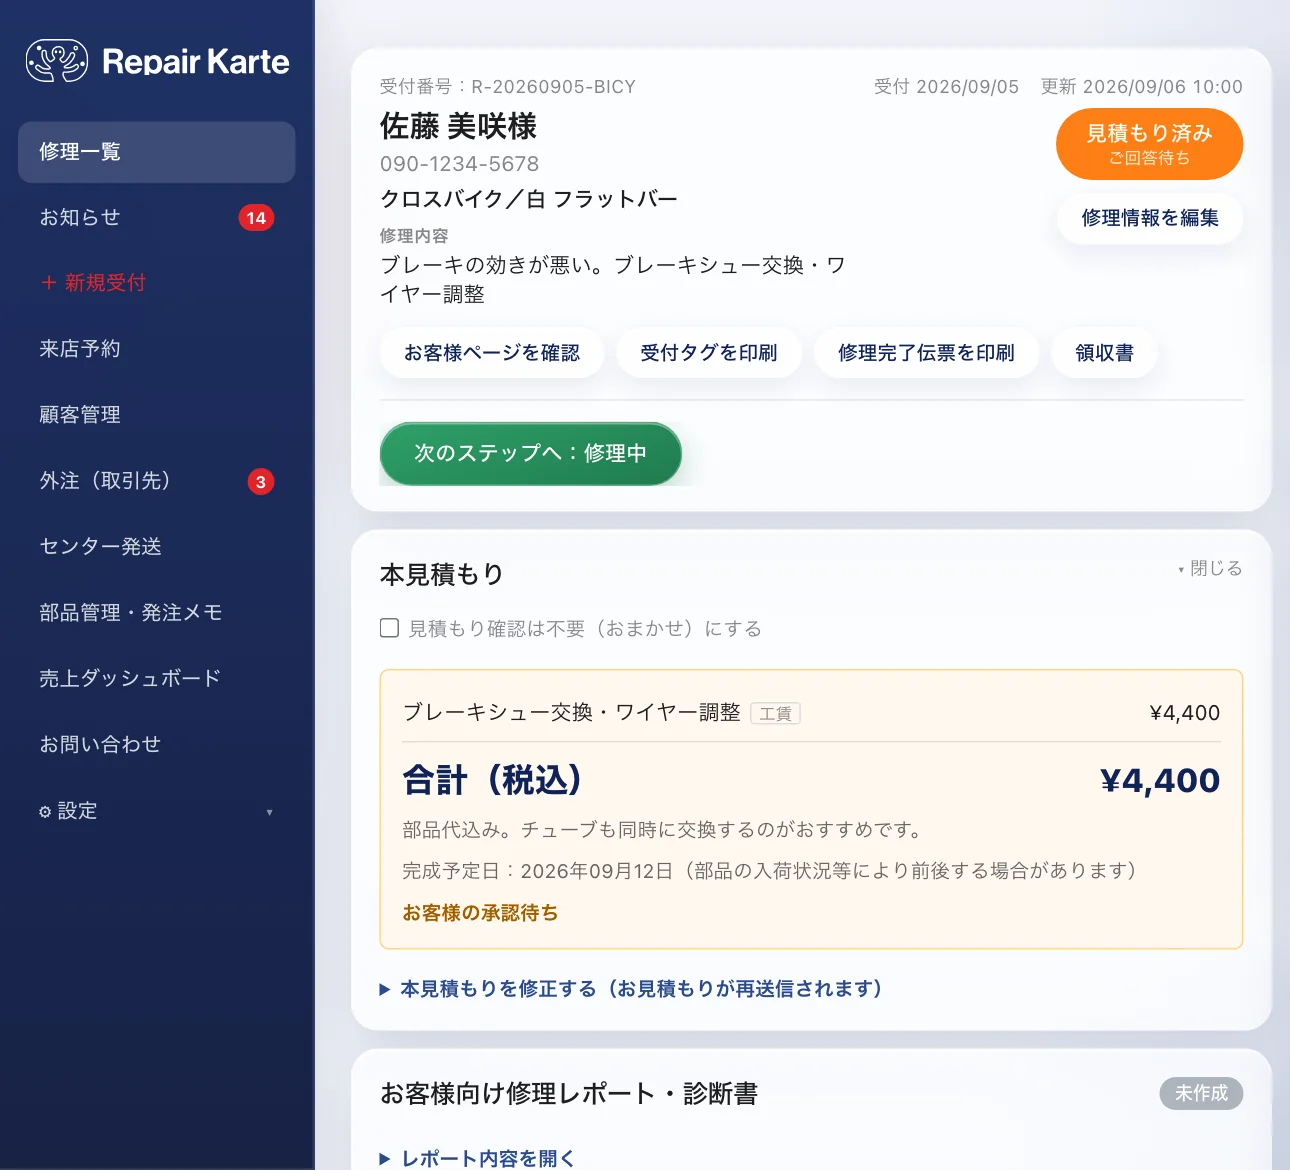Tick the 見積もり確認は不要（おまかせ） checkbox

[x=390, y=628]
